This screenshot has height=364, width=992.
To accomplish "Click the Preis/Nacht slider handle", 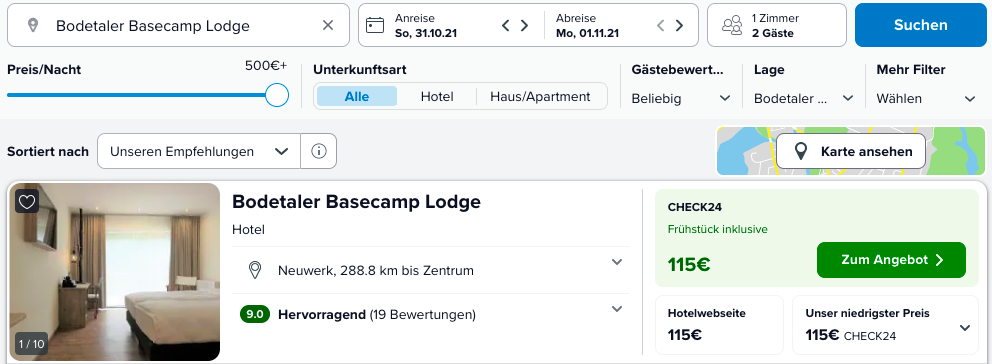I will 277,96.
